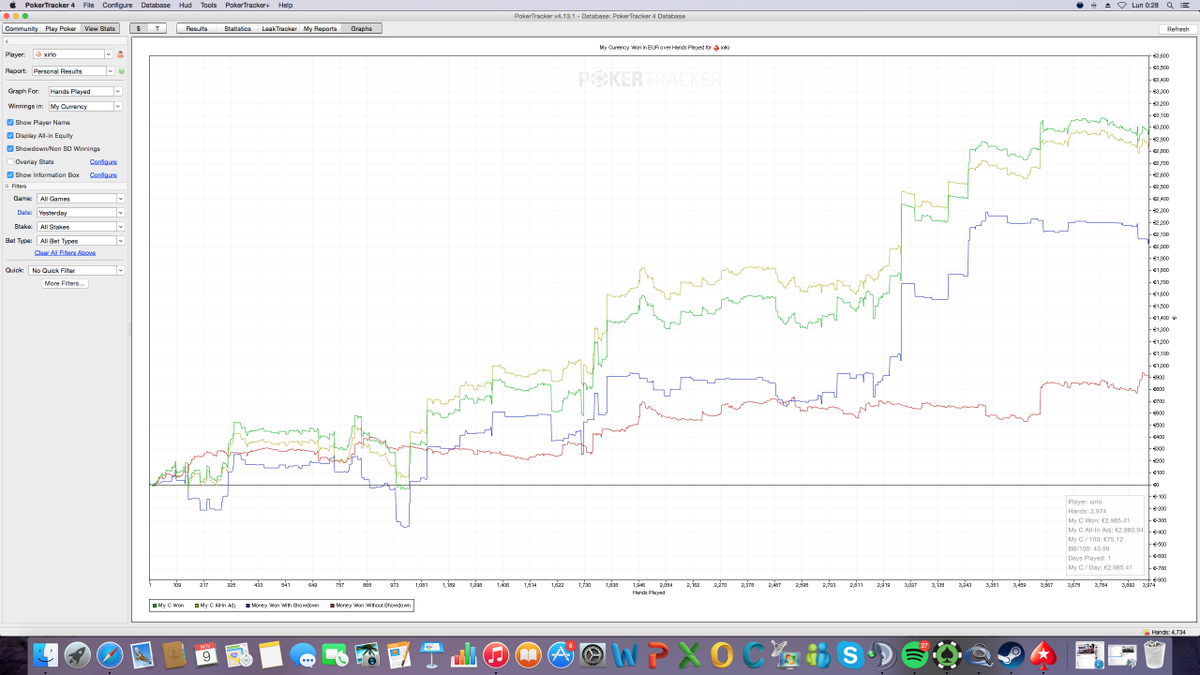Open the Database menu
Viewport: 1200px width, 675px height.
(x=155, y=5)
